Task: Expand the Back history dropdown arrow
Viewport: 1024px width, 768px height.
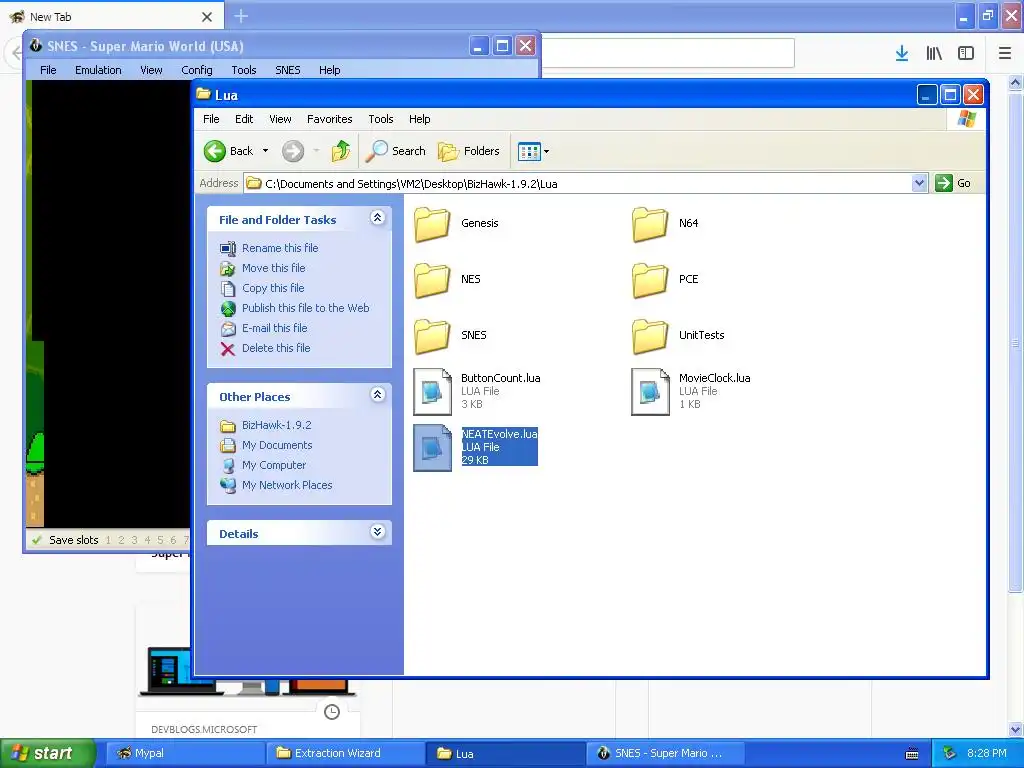Action: (265, 151)
